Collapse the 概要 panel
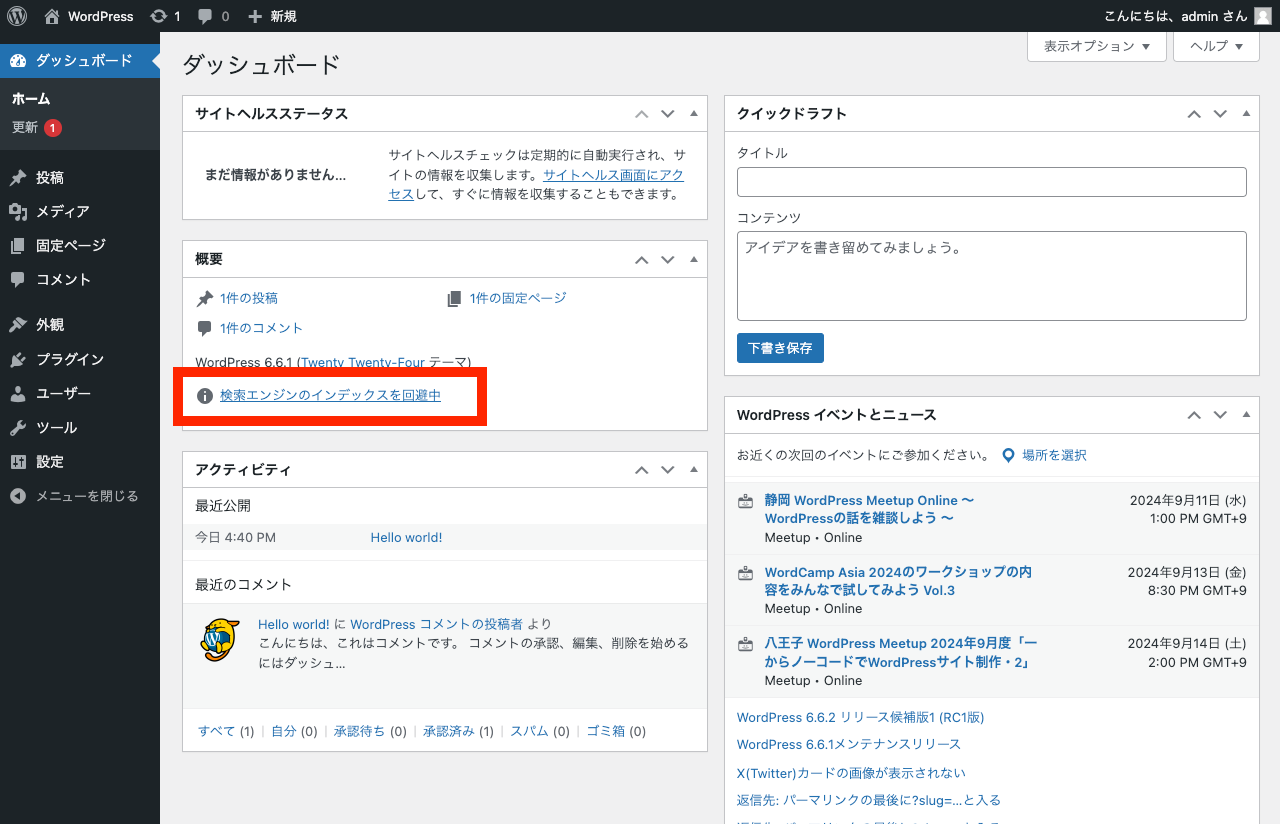 coord(694,259)
